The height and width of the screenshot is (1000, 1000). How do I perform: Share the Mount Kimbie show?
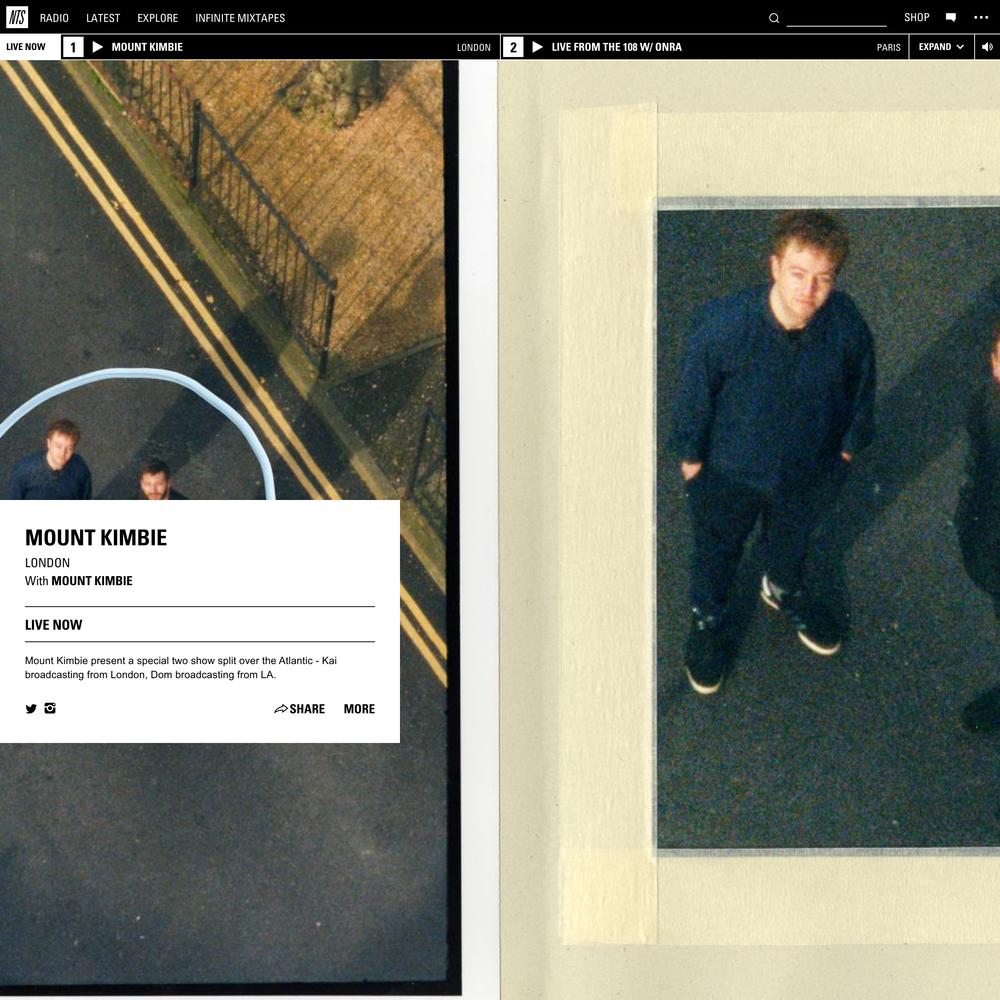pyautogui.click(x=299, y=709)
